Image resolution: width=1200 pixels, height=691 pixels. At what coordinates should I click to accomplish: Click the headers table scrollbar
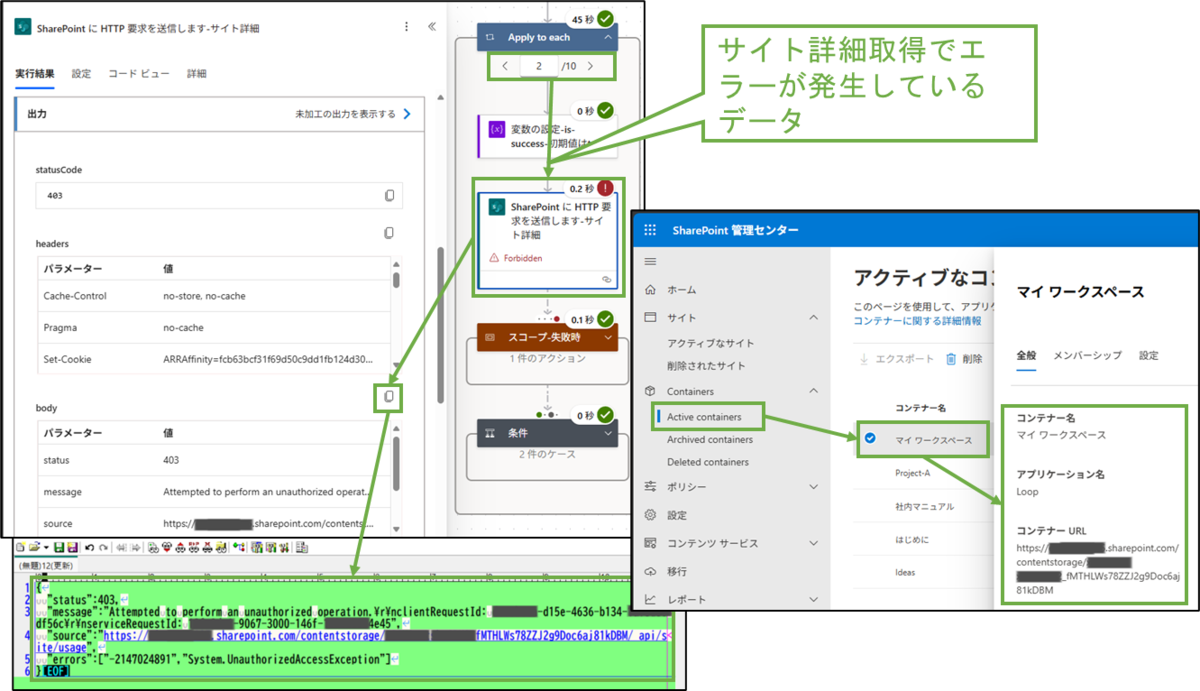(x=397, y=279)
